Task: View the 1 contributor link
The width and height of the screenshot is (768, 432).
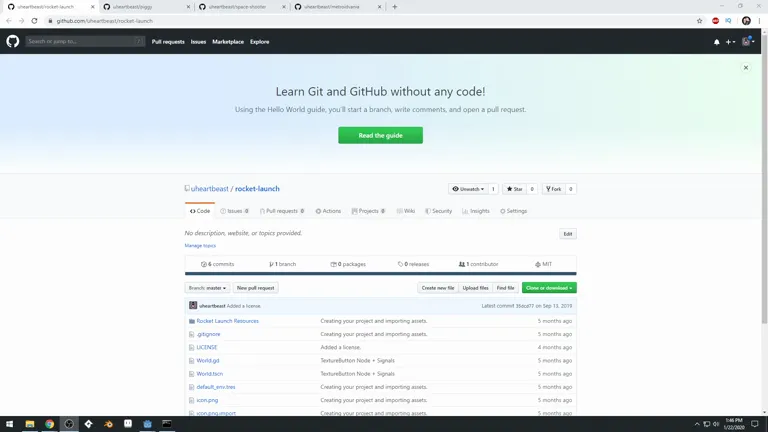Action: click(479, 264)
